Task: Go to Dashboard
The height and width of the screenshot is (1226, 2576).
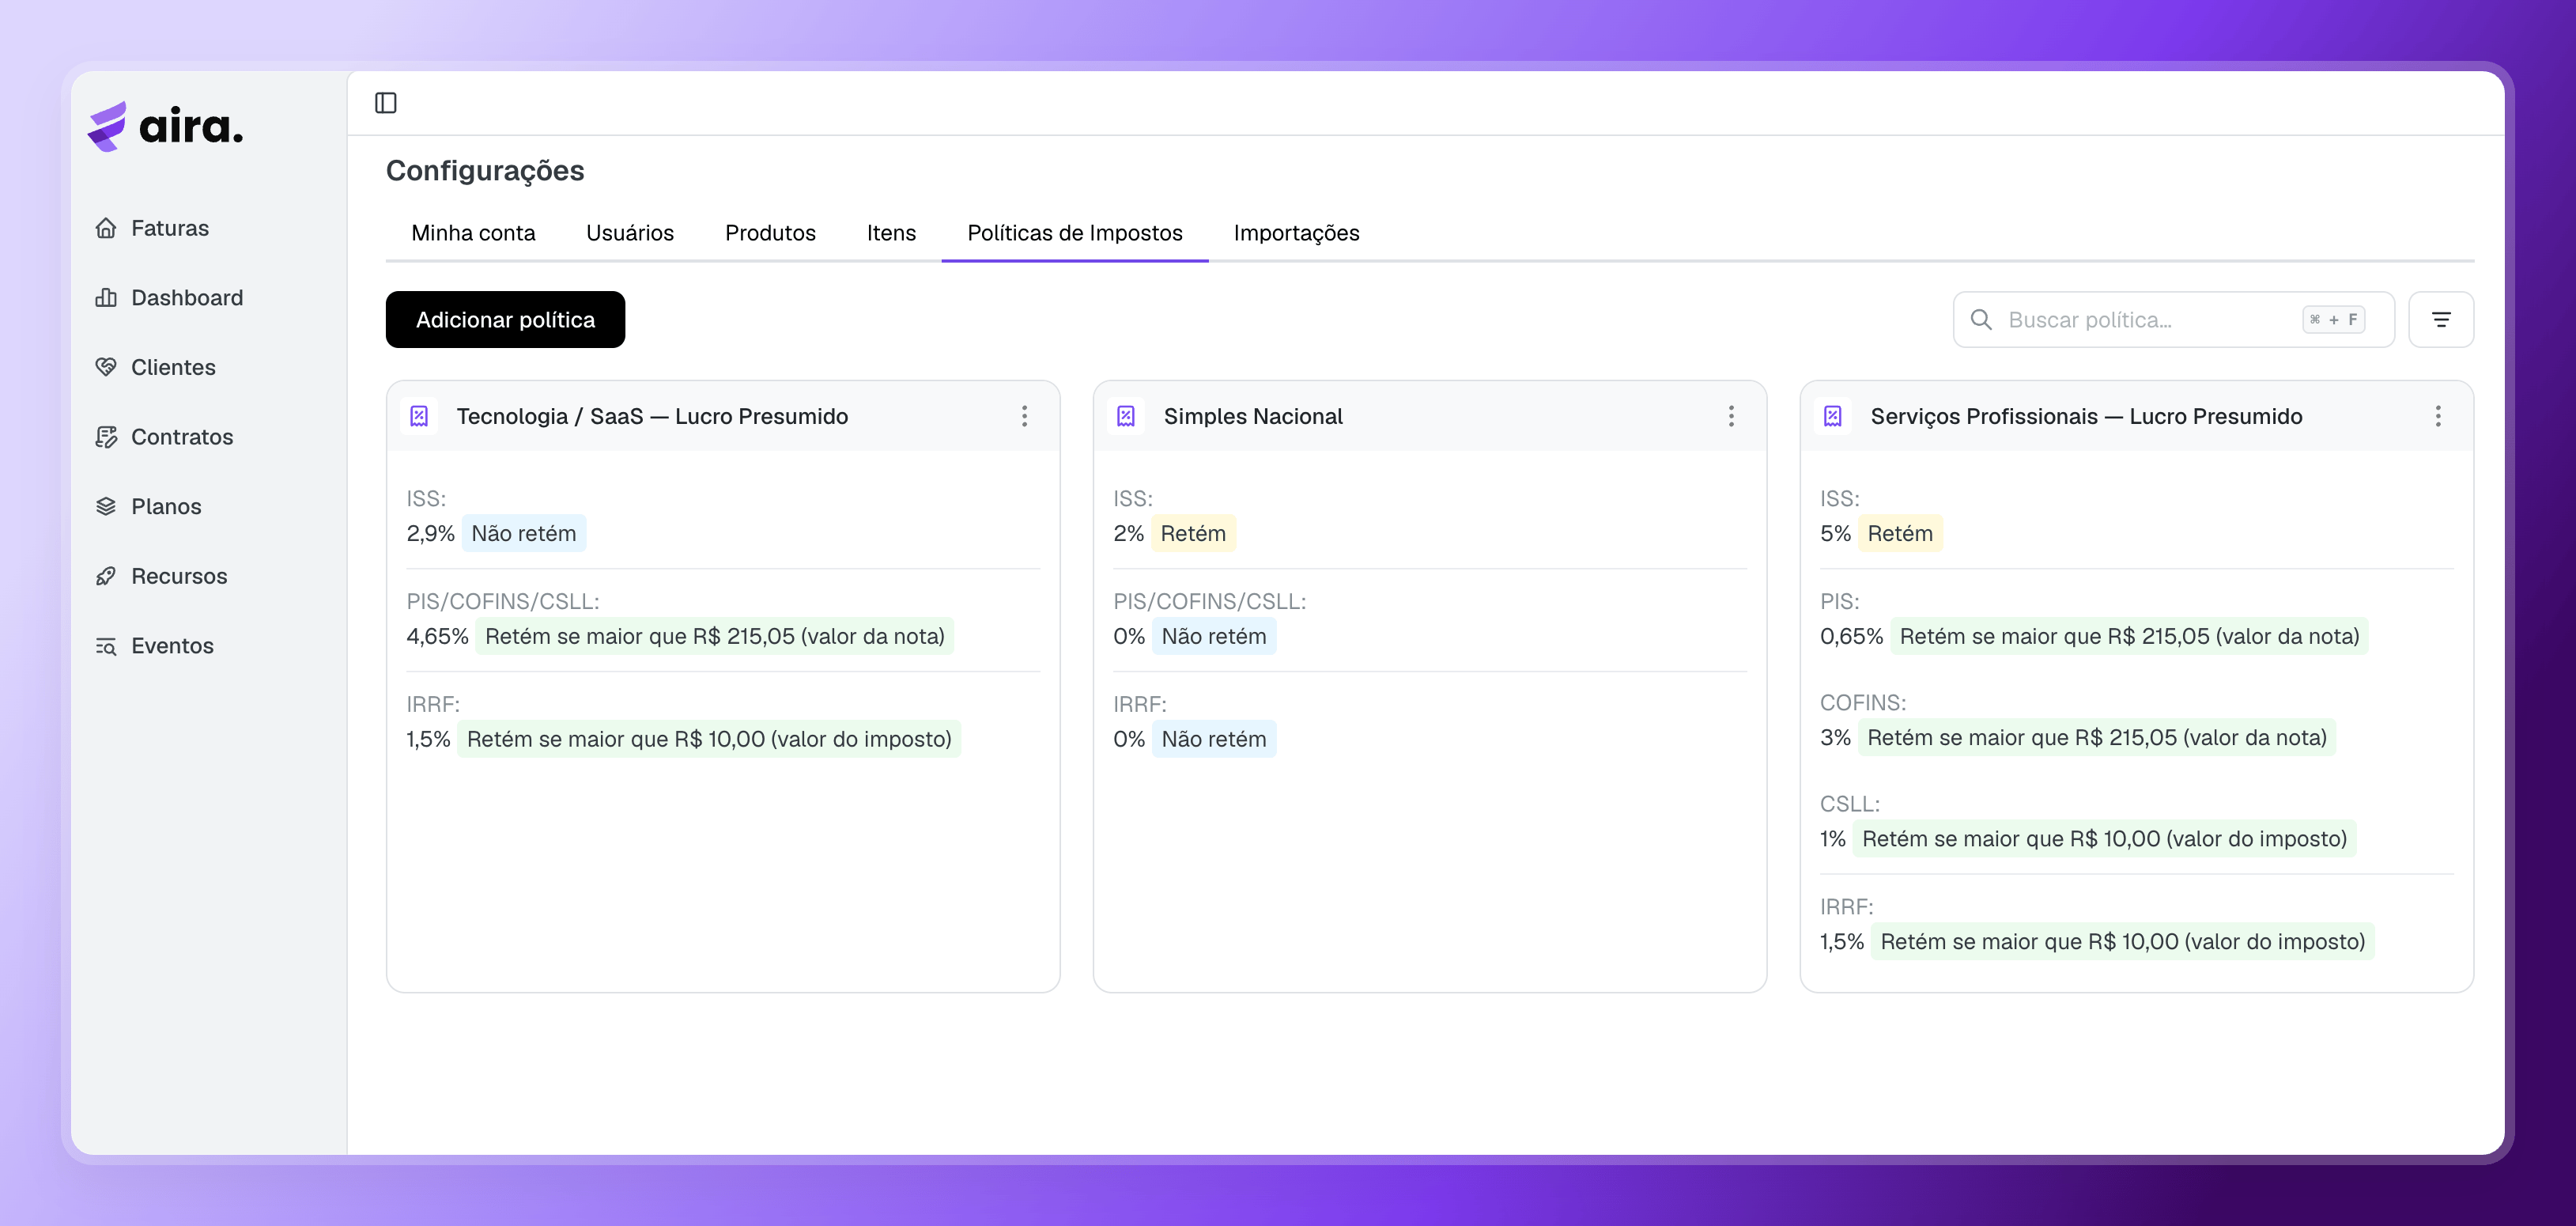Action: (187, 298)
